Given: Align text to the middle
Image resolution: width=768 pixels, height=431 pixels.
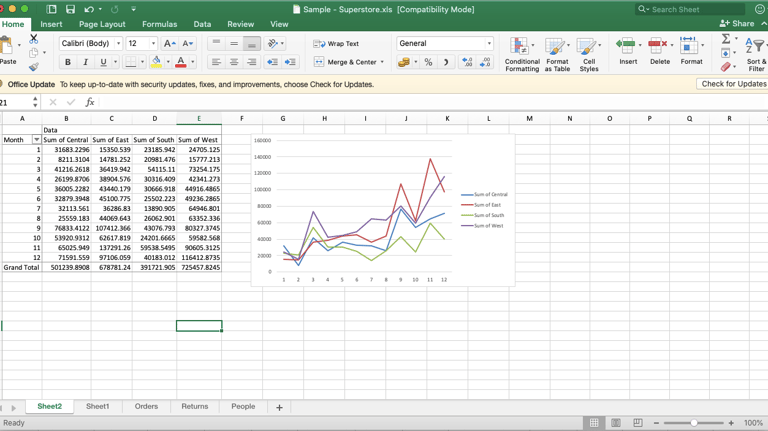Looking at the screenshot, I should pos(234,44).
